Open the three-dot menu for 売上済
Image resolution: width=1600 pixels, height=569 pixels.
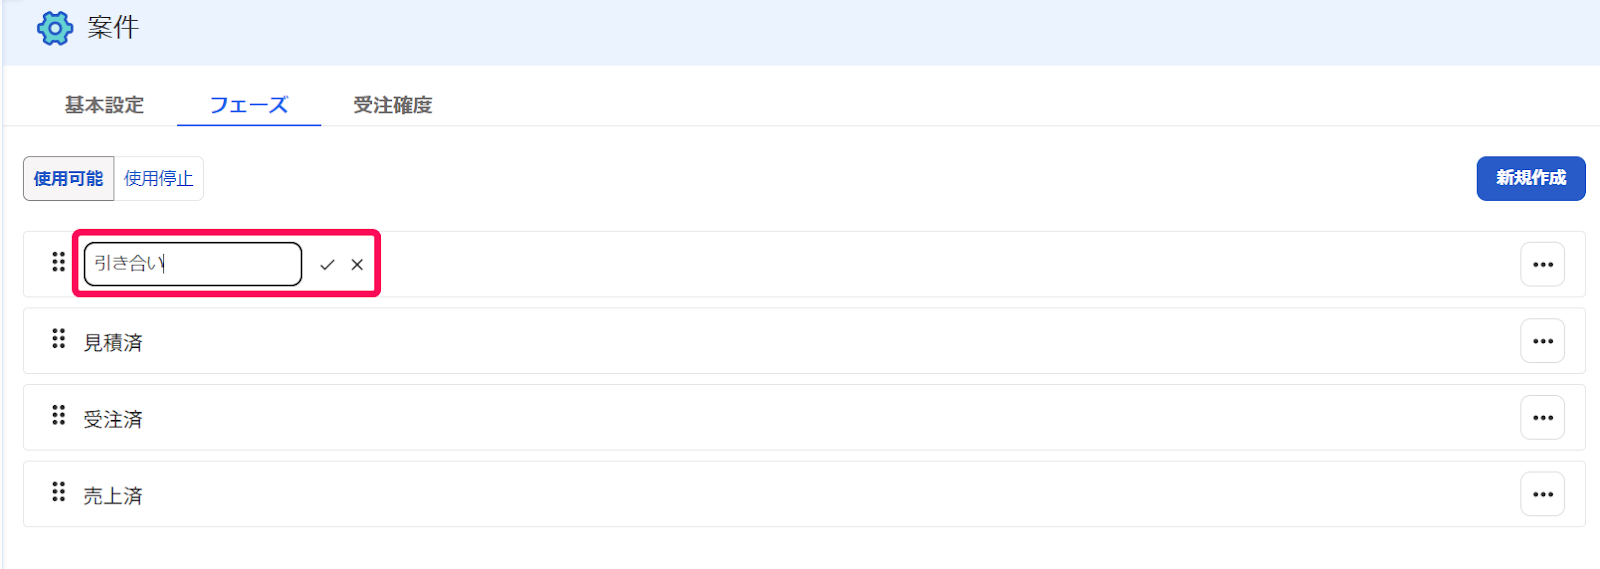click(x=1543, y=494)
